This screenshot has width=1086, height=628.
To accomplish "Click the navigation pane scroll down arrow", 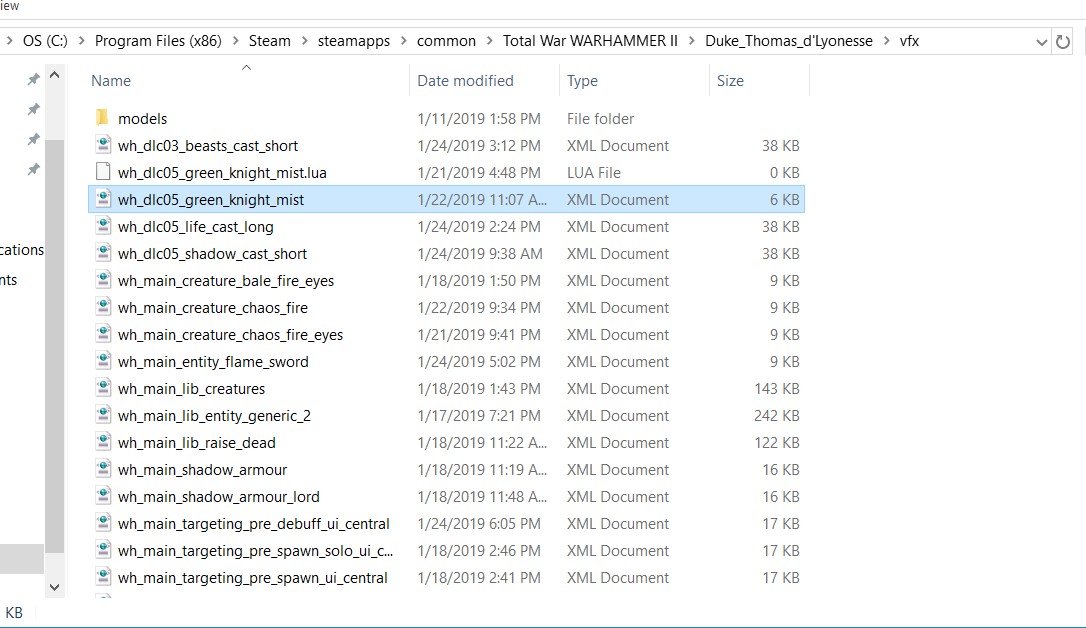I will click(55, 587).
